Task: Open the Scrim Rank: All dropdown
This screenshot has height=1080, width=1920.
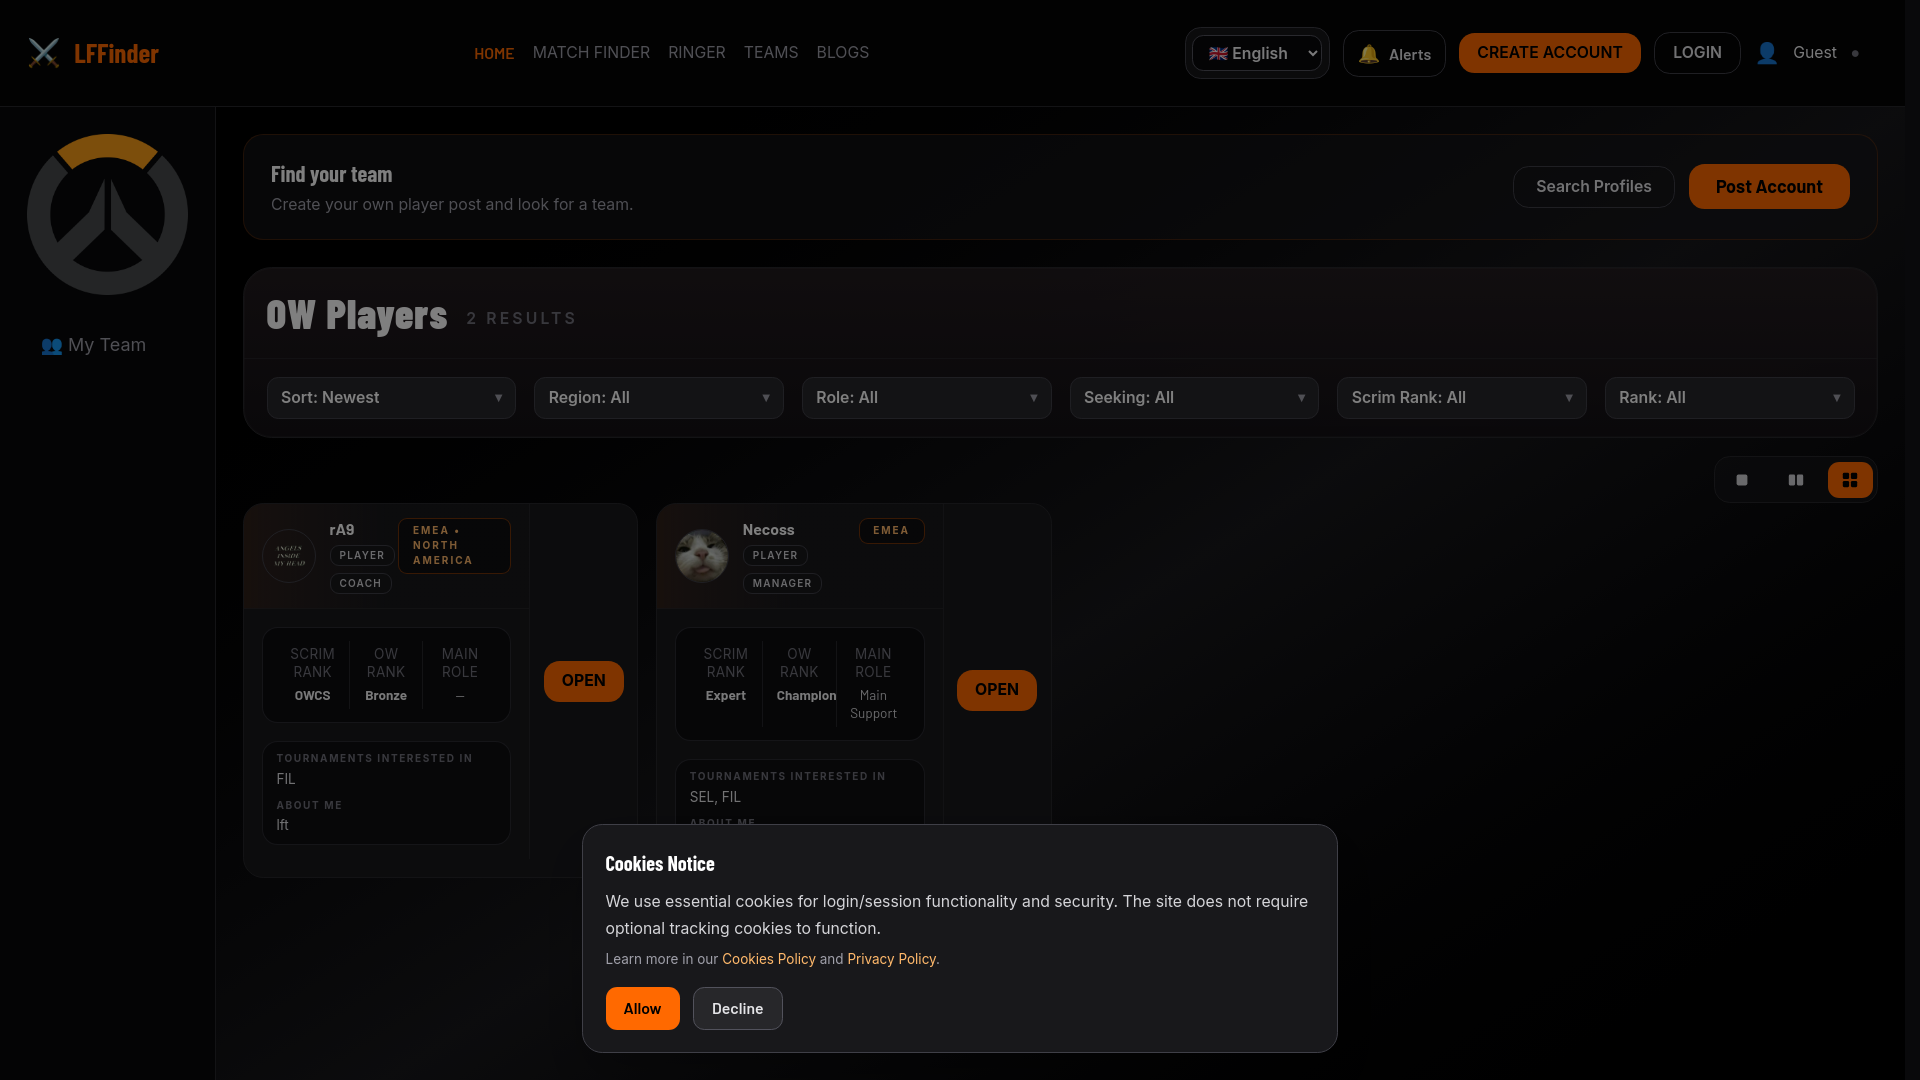Action: tap(1462, 398)
